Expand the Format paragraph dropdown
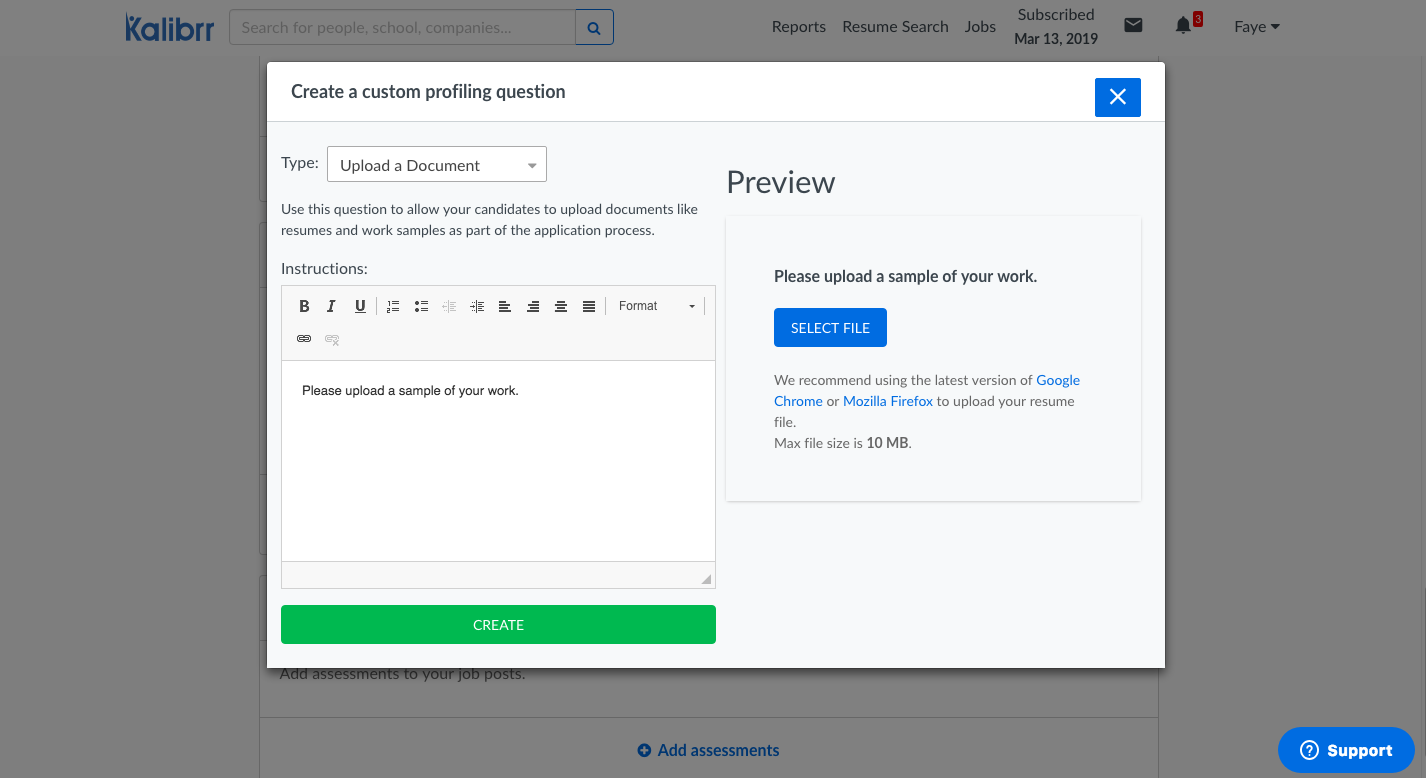Image resolution: width=1426 pixels, height=778 pixels. (x=655, y=306)
